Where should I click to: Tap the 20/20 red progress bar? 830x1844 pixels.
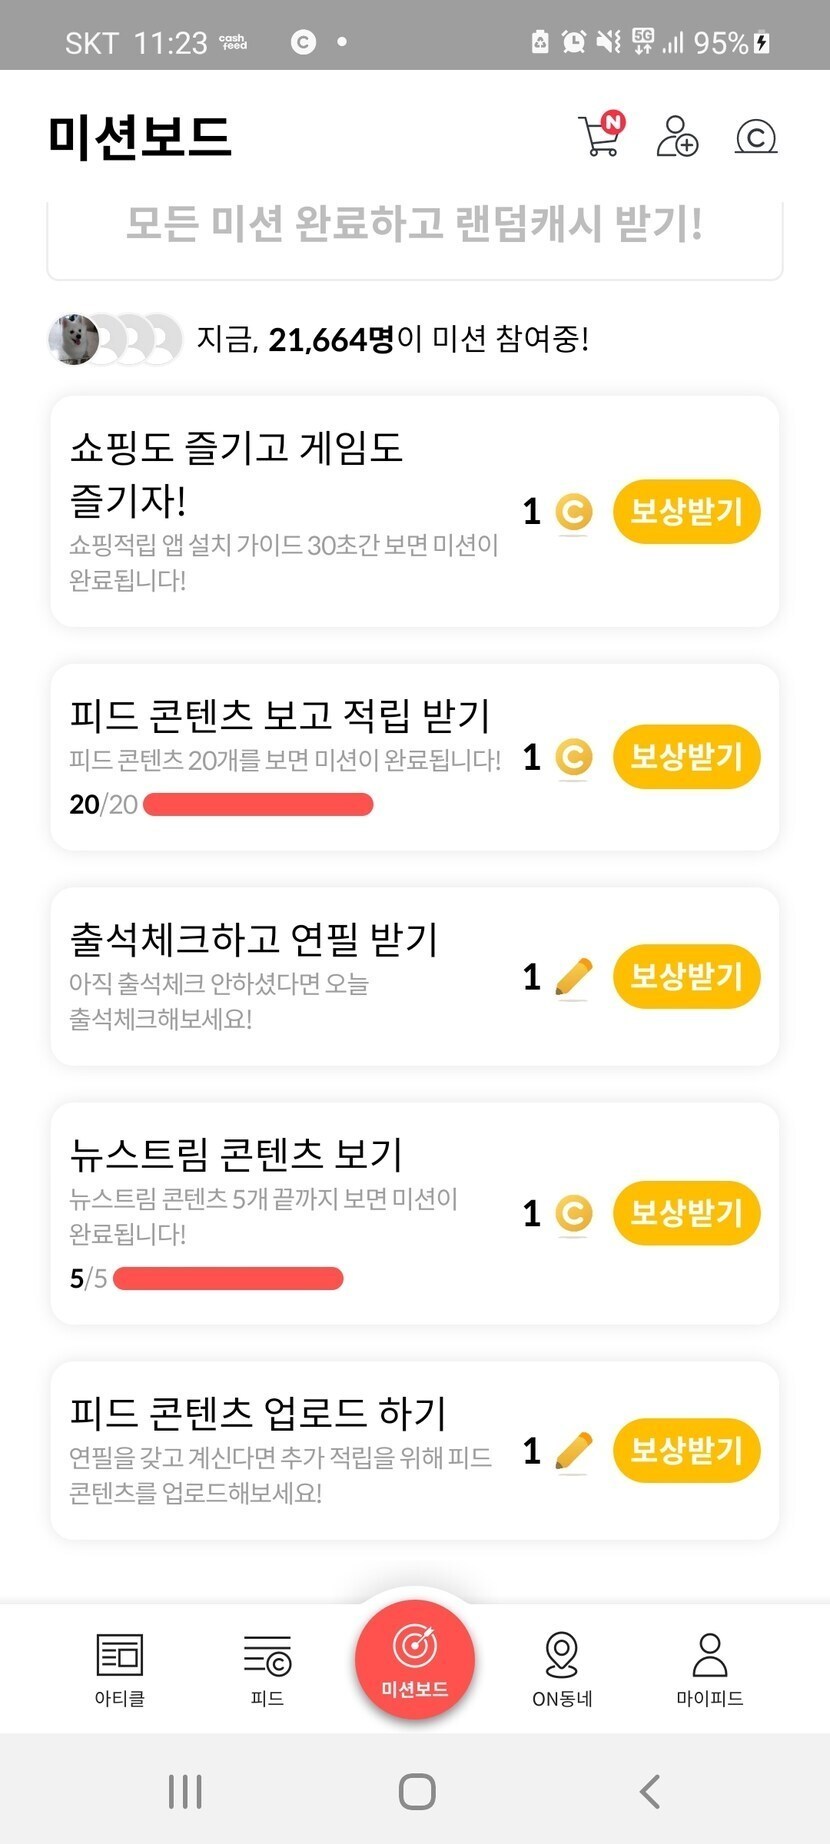(x=258, y=805)
